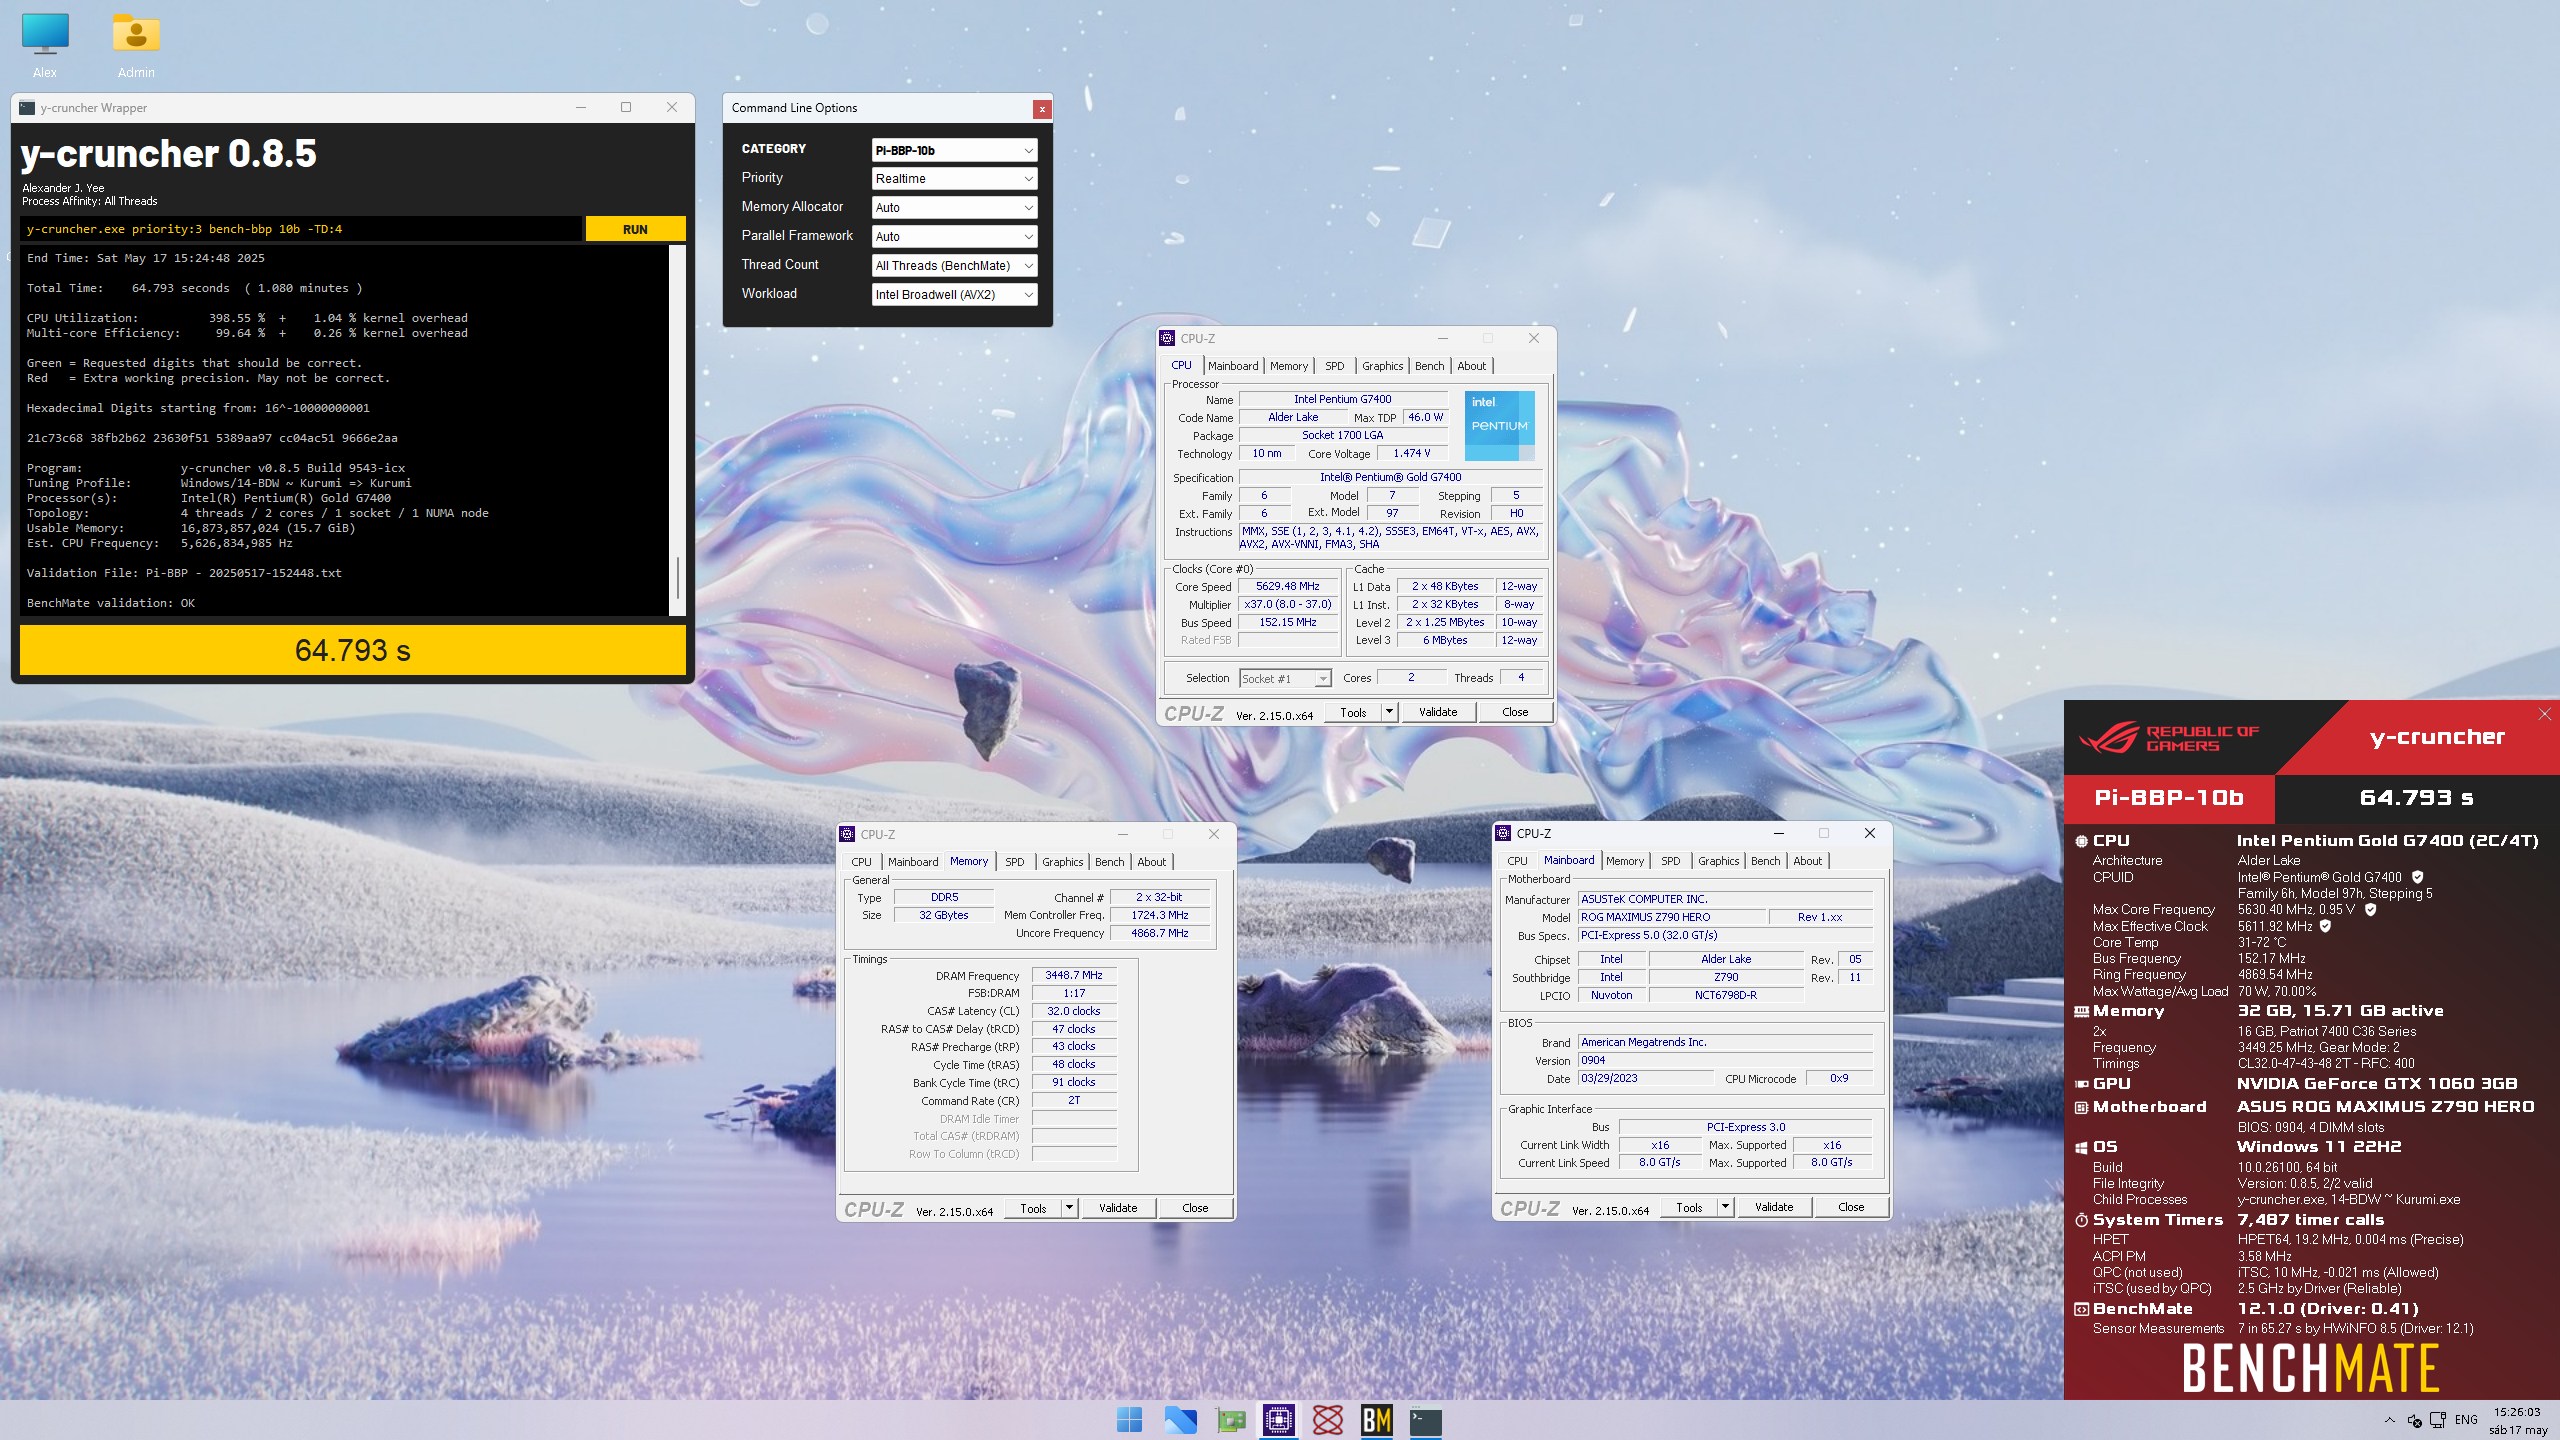Click the CPU-Z icon in Memory window title

pyautogui.click(x=847, y=834)
